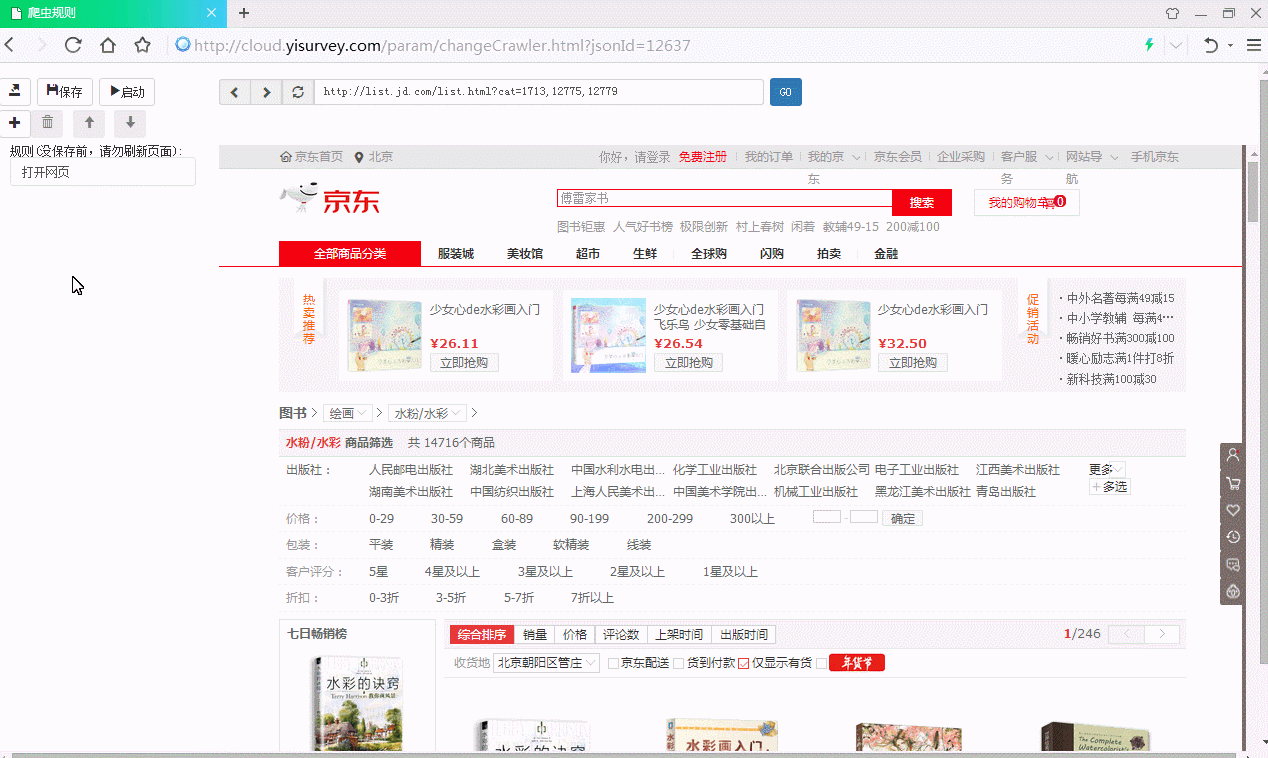Click the user profile sidebar icon
The image size is (1268, 758).
1233,455
